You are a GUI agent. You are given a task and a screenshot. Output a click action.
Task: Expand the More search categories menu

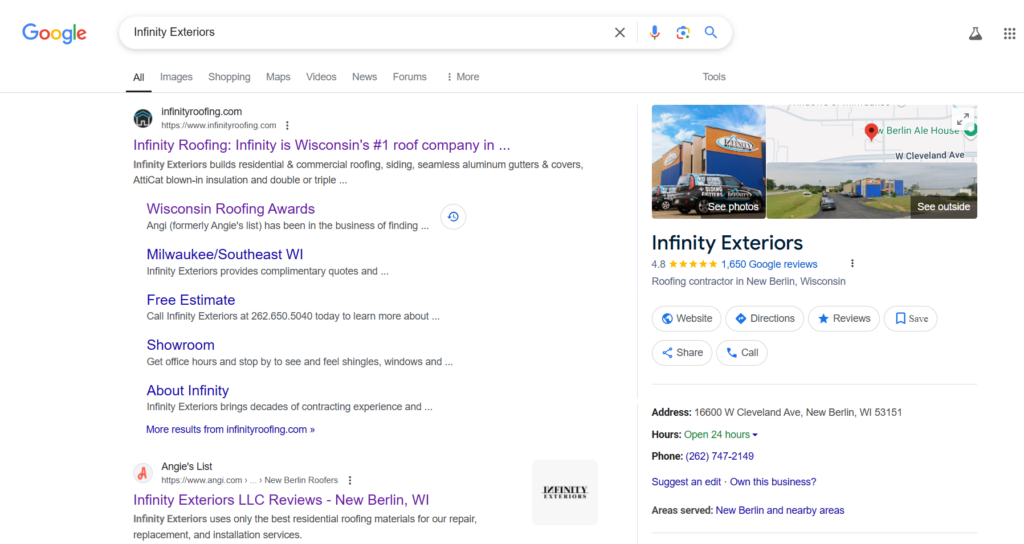coord(463,77)
